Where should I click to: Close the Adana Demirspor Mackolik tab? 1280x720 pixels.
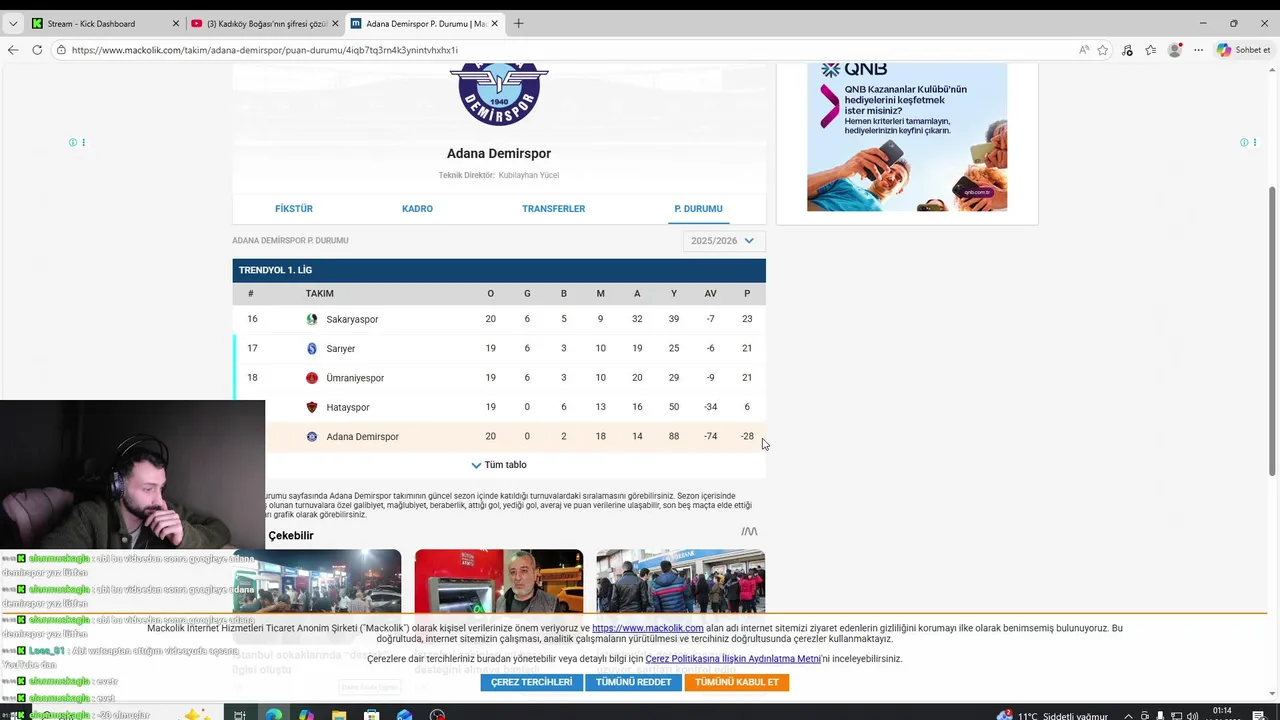pyautogui.click(x=495, y=23)
